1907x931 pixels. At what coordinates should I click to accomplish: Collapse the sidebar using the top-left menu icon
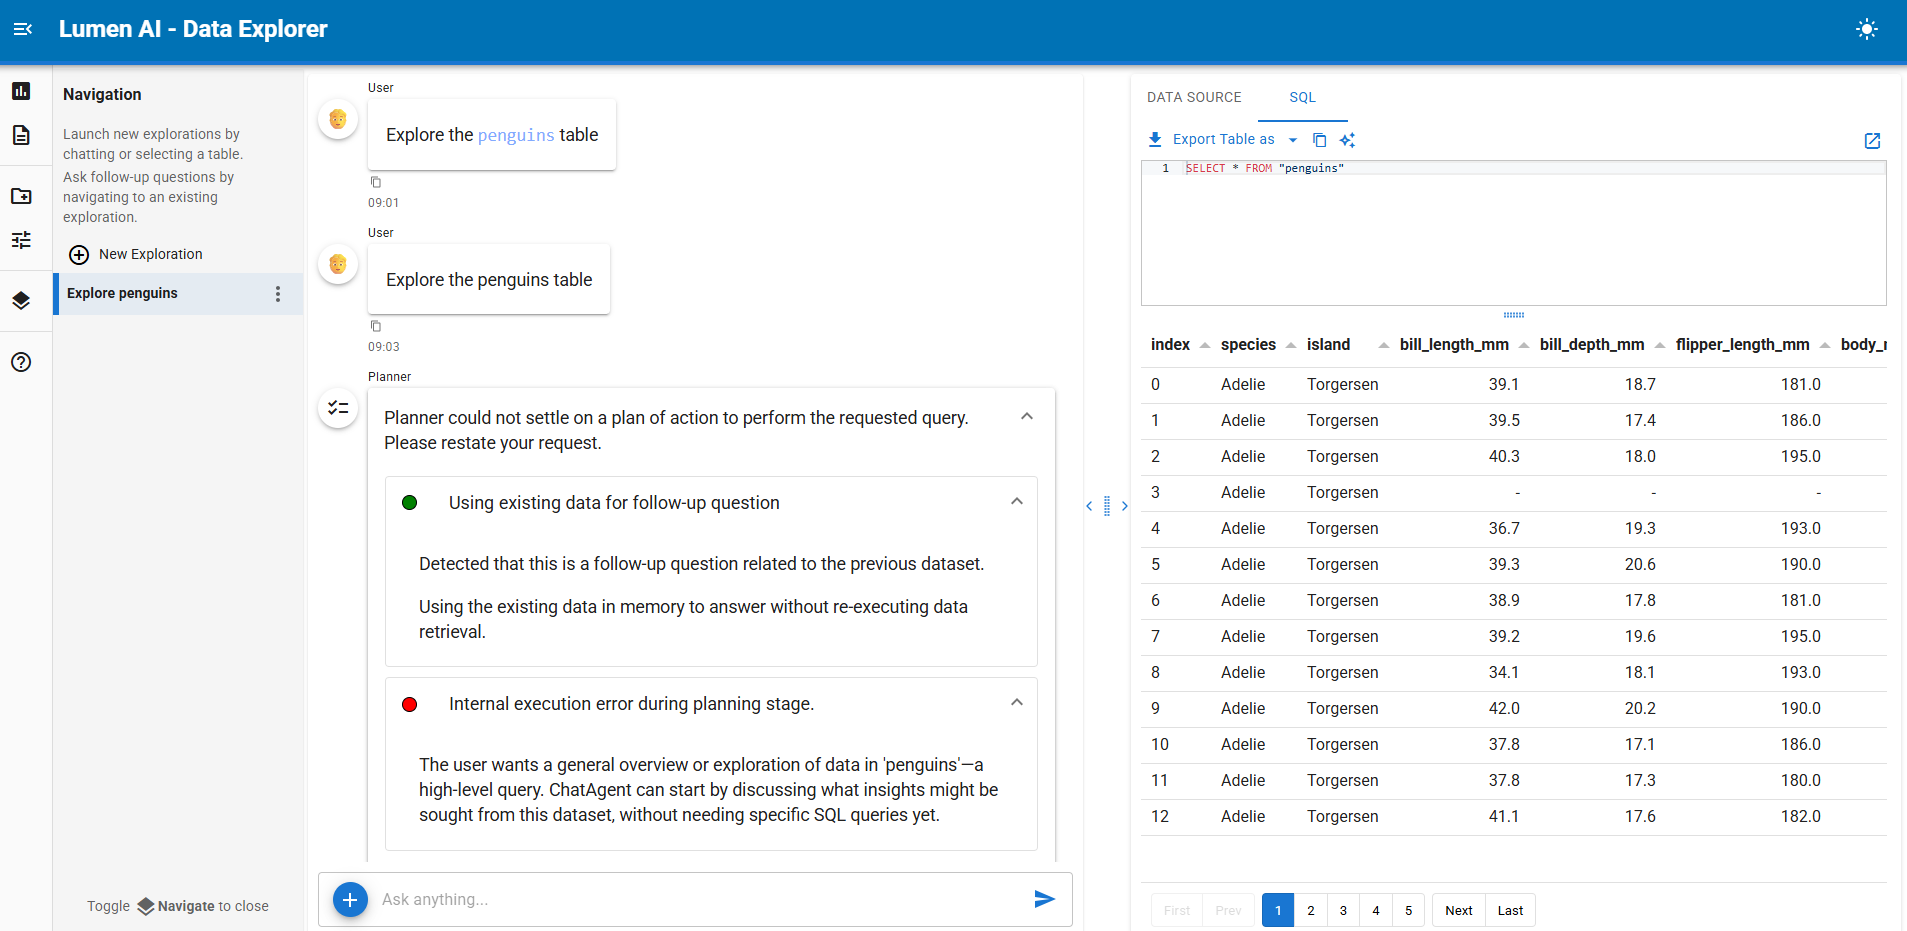click(x=23, y=29)
